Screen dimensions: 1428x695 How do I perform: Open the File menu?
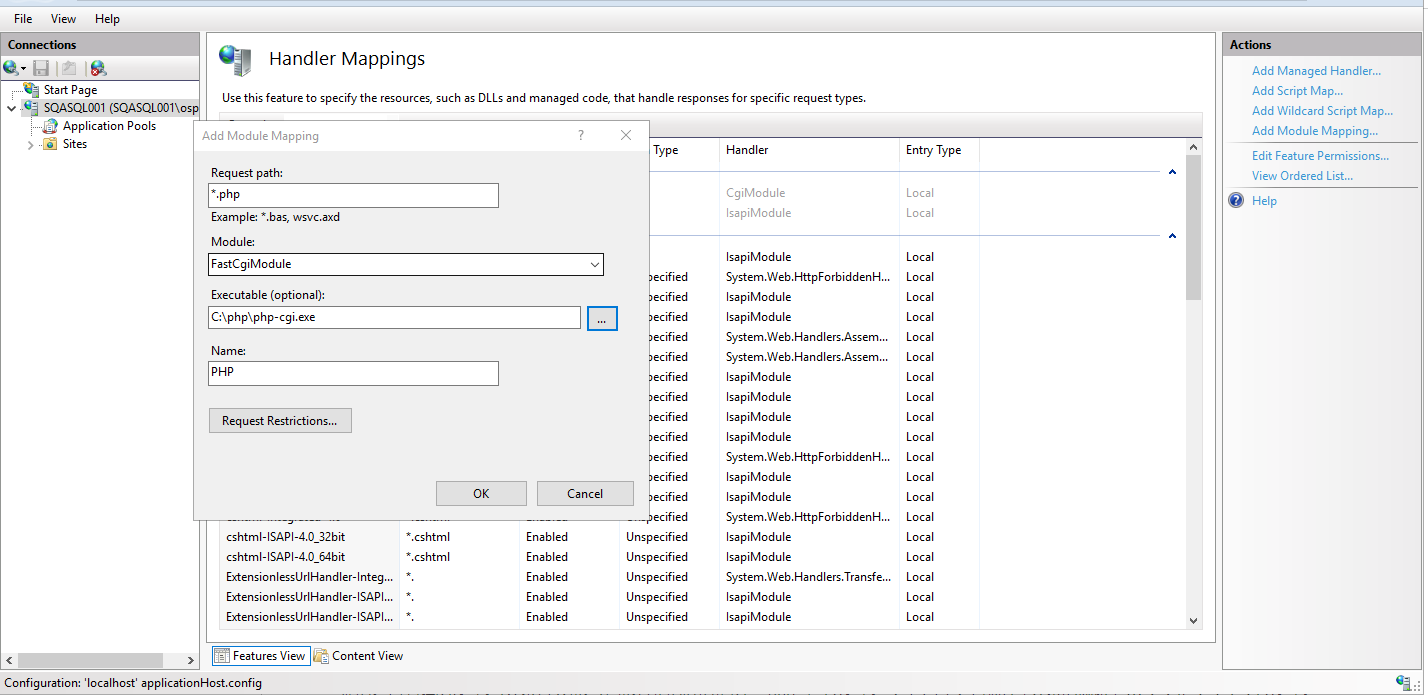(x=23, y=19)
